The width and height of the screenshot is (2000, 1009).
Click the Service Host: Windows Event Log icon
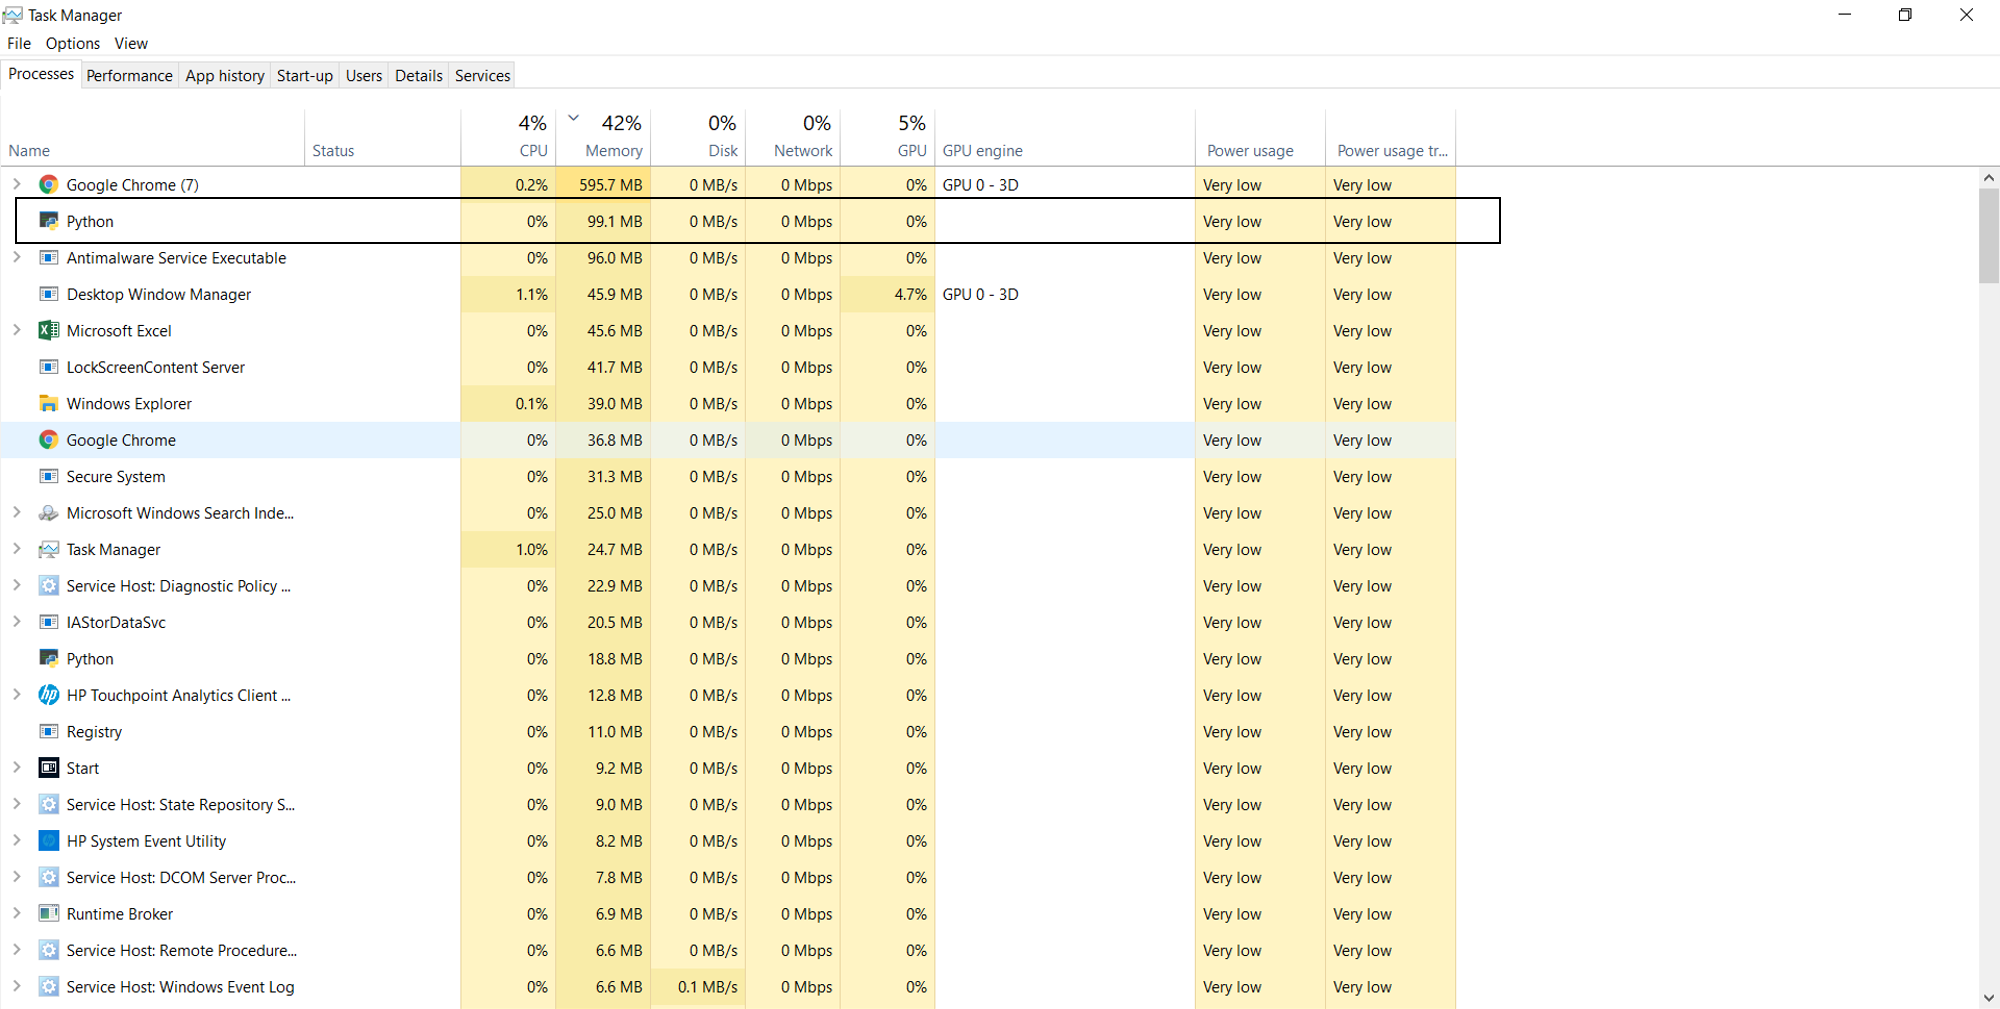pos(48,987)
